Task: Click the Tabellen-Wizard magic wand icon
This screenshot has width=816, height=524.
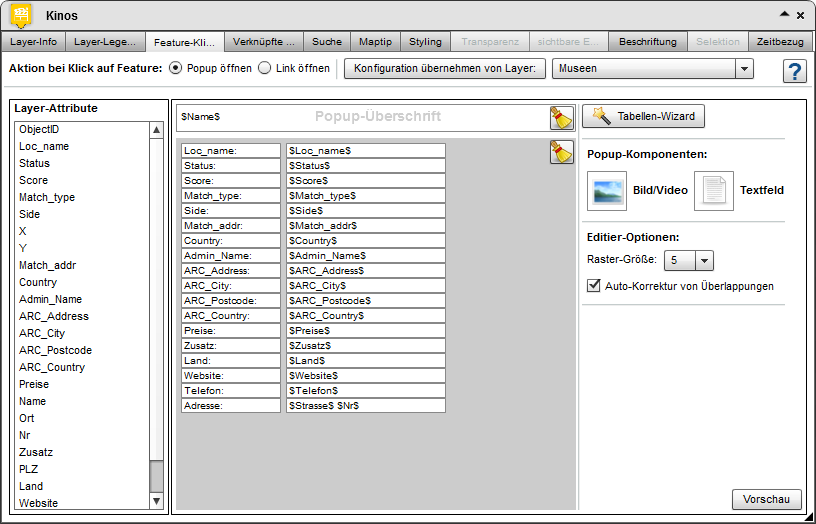Action: point(601,116)
